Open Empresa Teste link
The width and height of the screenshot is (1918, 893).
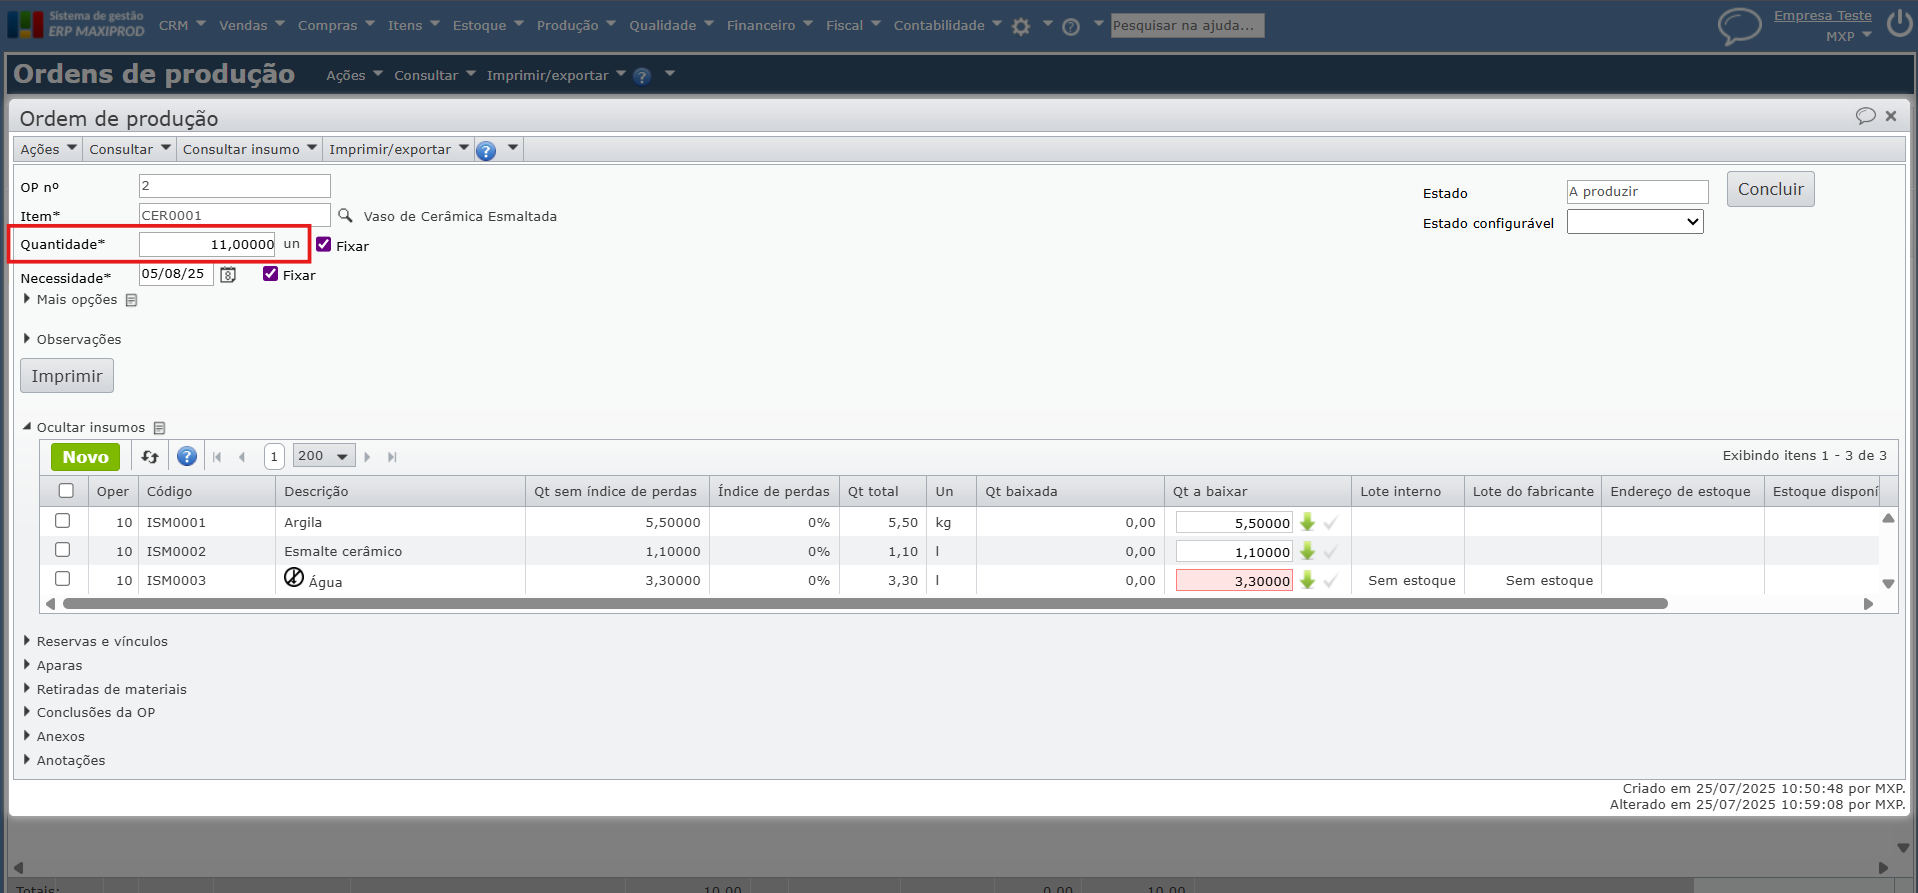[x=1822, y=16]
